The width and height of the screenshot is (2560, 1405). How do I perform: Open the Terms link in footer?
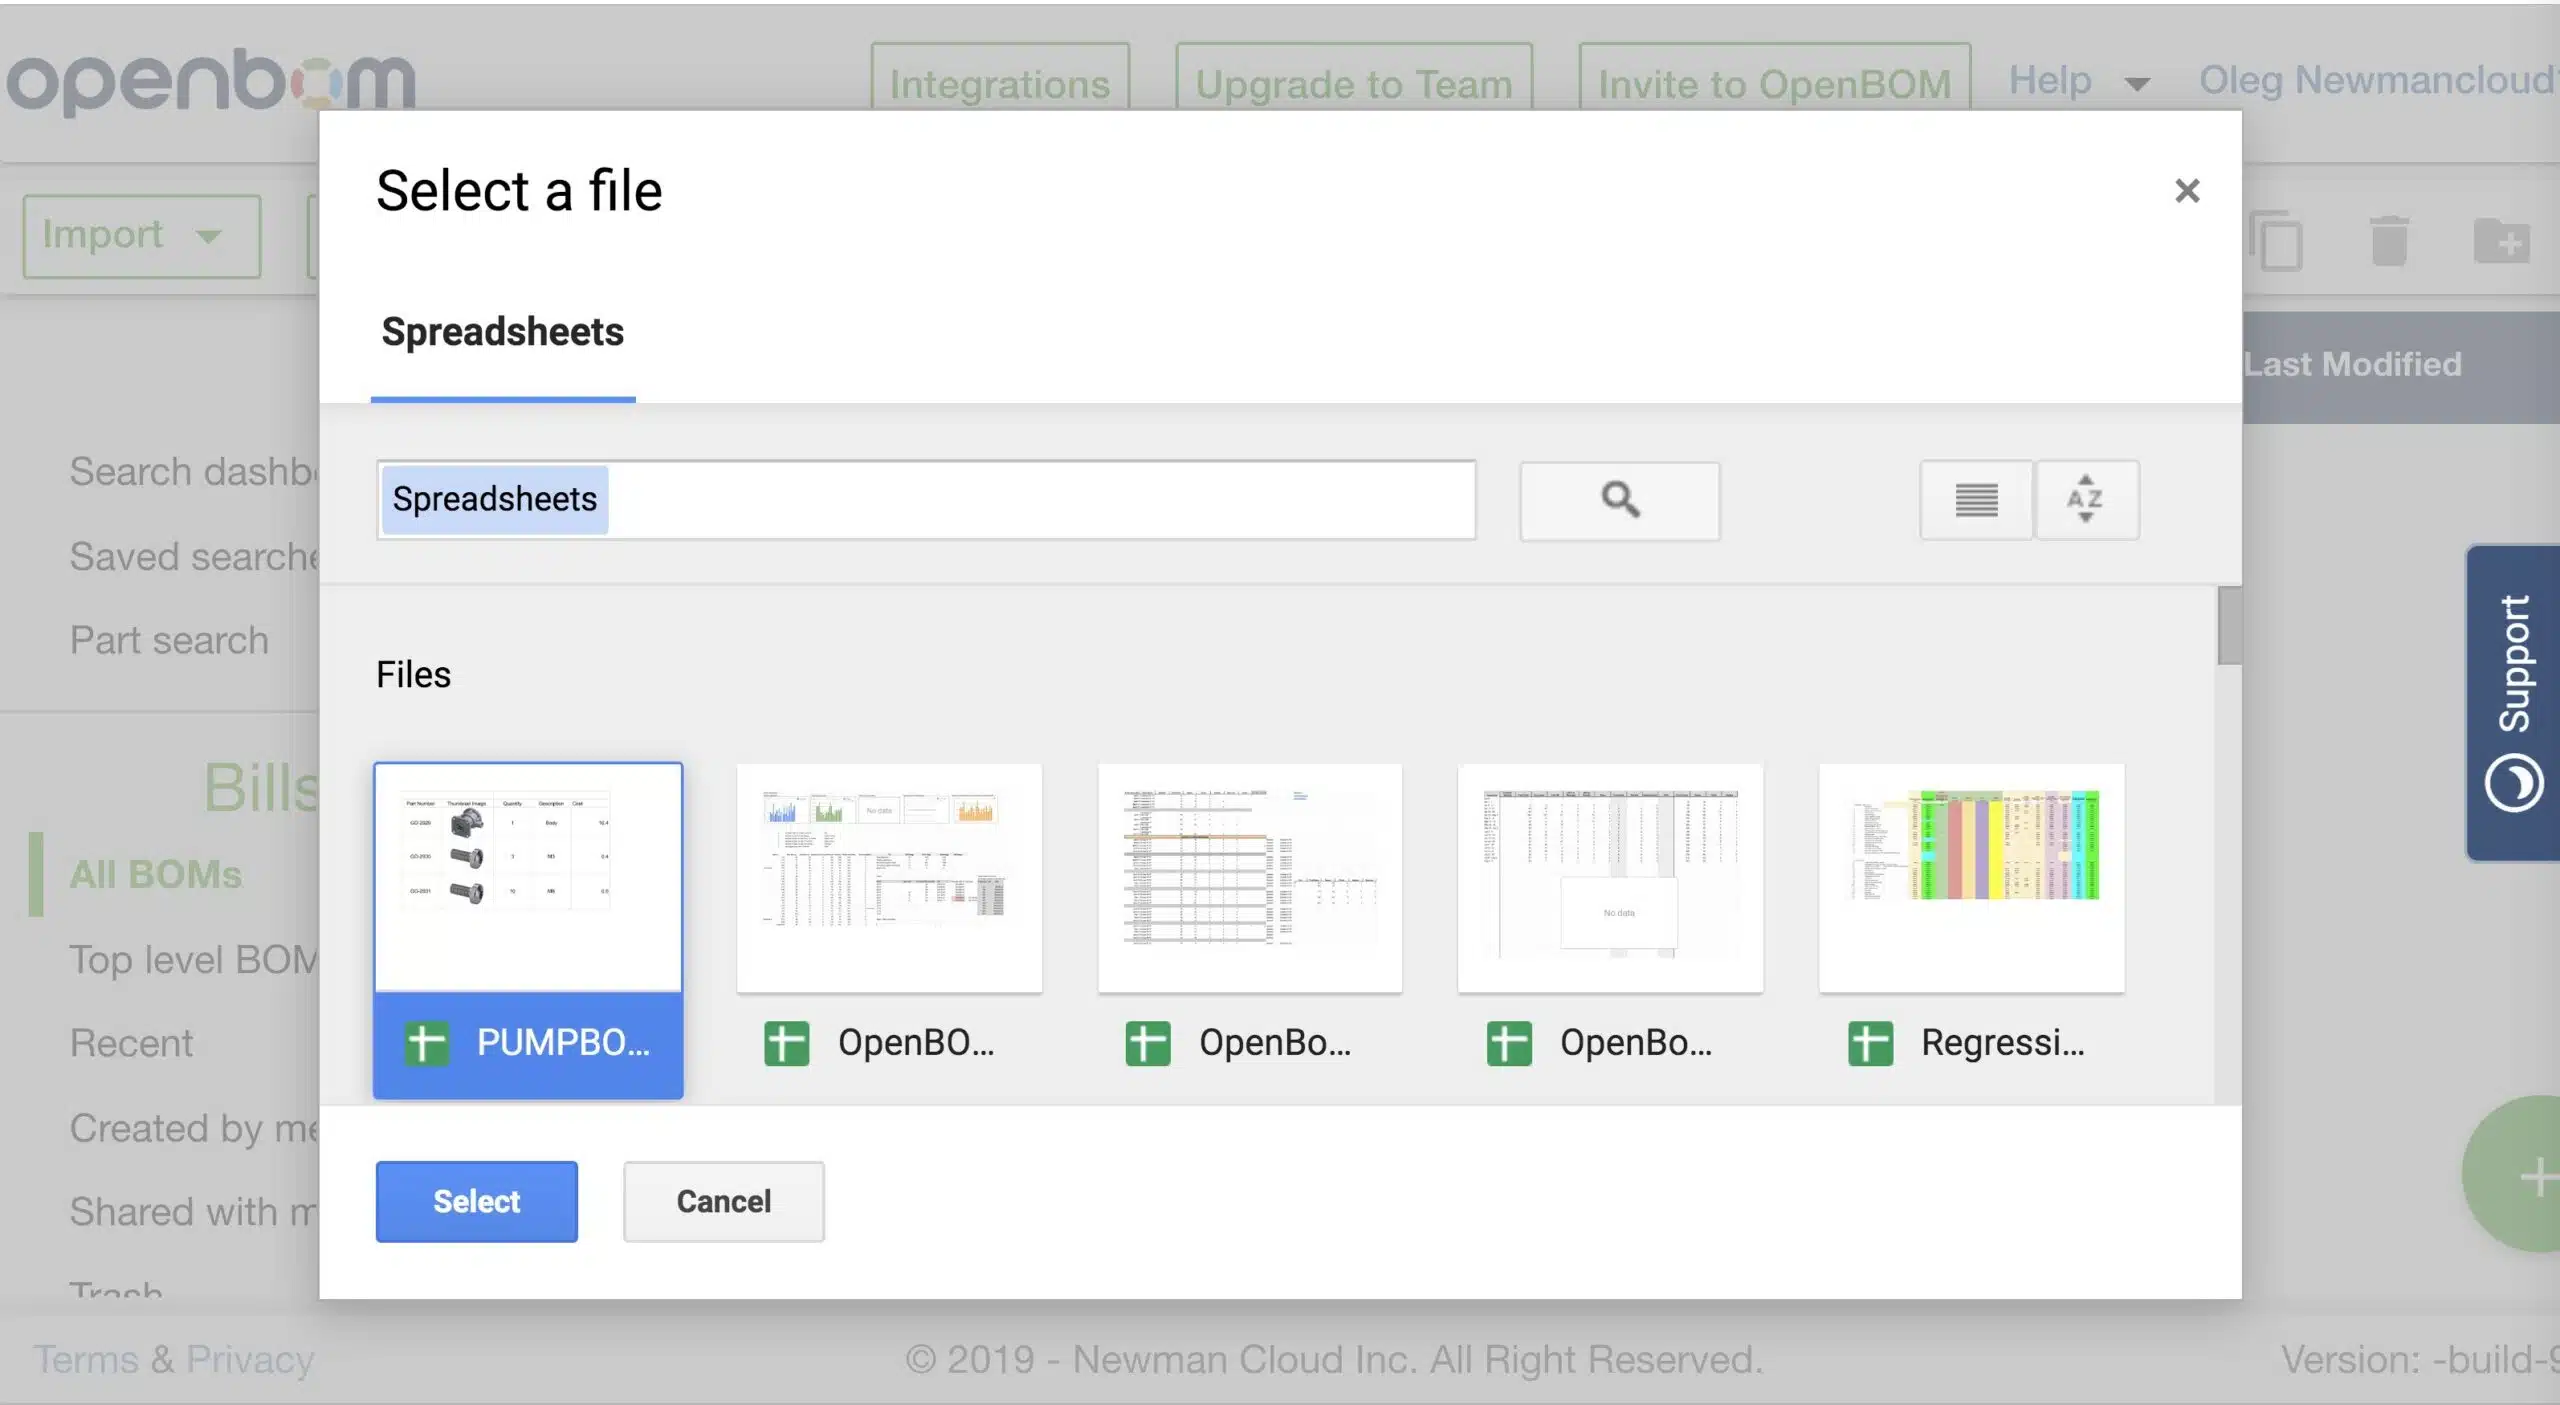pyautogui.click(x=86, y=1360)
